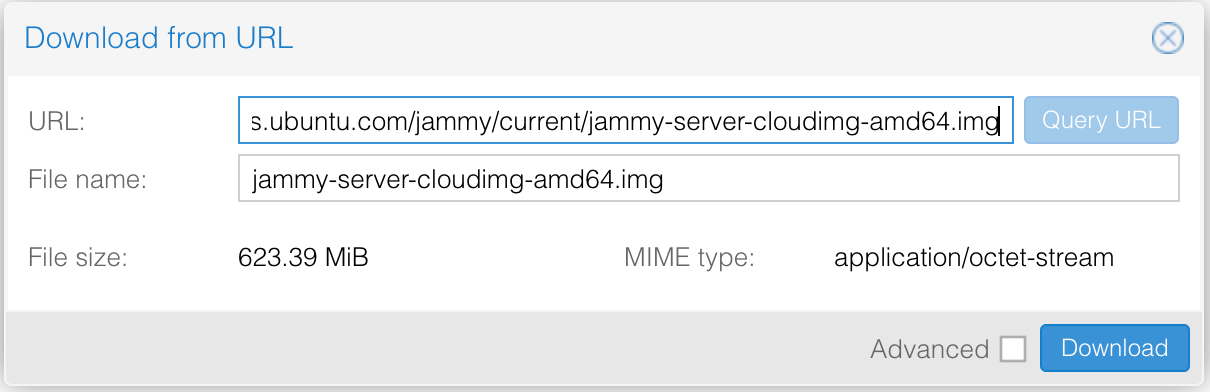Image resolution: width=1210 pixels, height=392 pixels.
Task: Click the Download from URL title text
Action: [158, 39]
